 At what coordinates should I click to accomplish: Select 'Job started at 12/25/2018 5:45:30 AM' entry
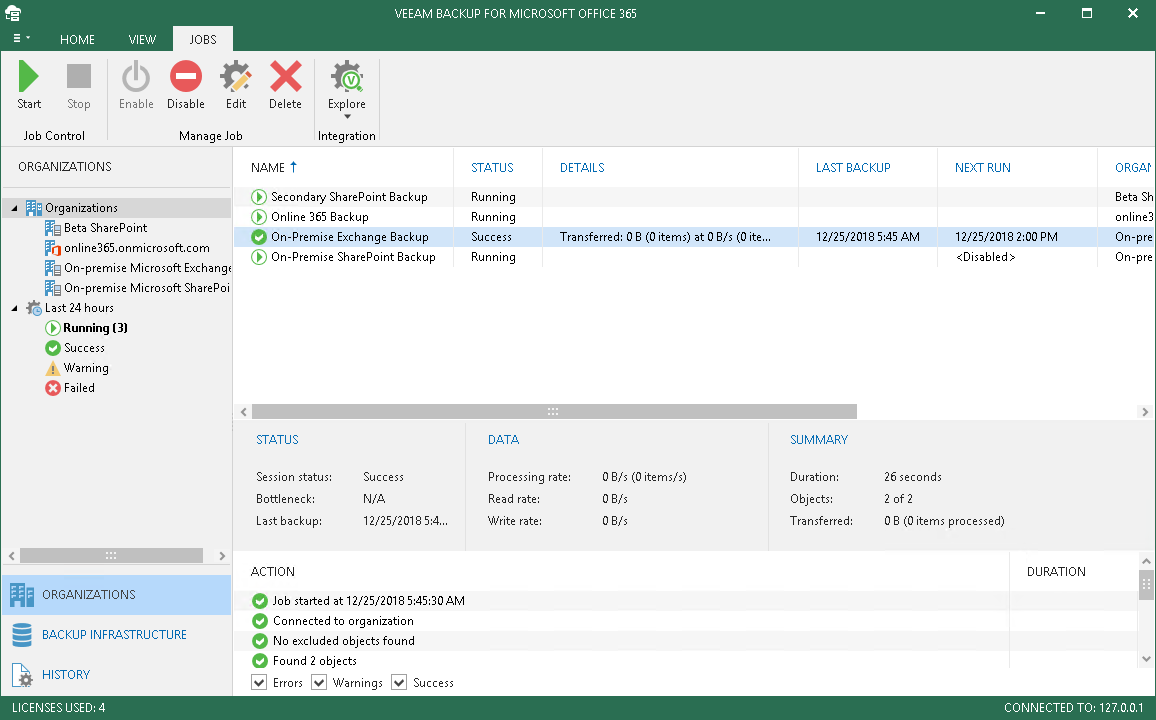pyautogui.click(x=368, y=601)
